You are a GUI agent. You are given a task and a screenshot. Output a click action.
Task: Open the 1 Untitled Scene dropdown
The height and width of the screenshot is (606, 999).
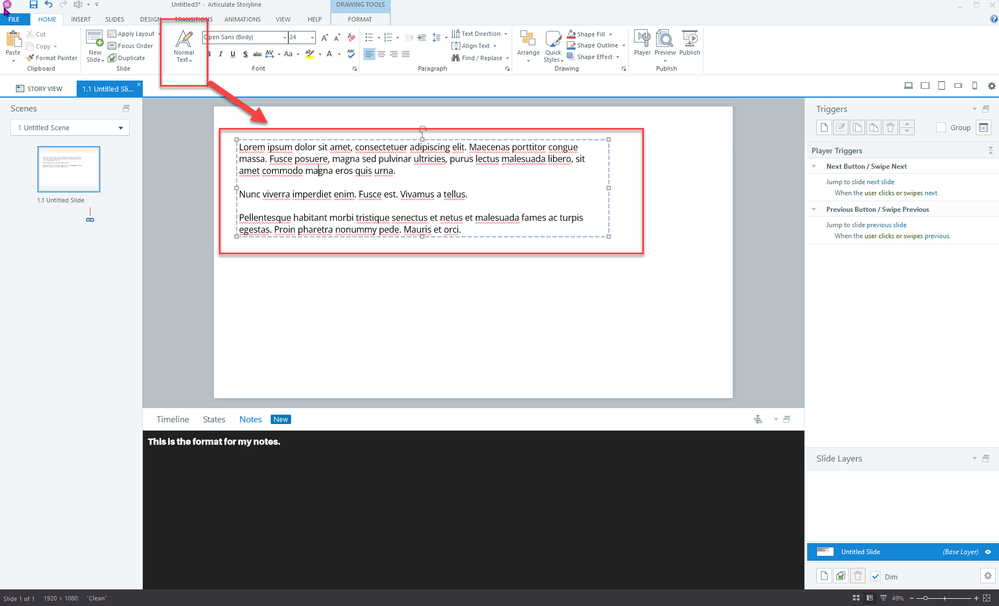coord(69,128)
